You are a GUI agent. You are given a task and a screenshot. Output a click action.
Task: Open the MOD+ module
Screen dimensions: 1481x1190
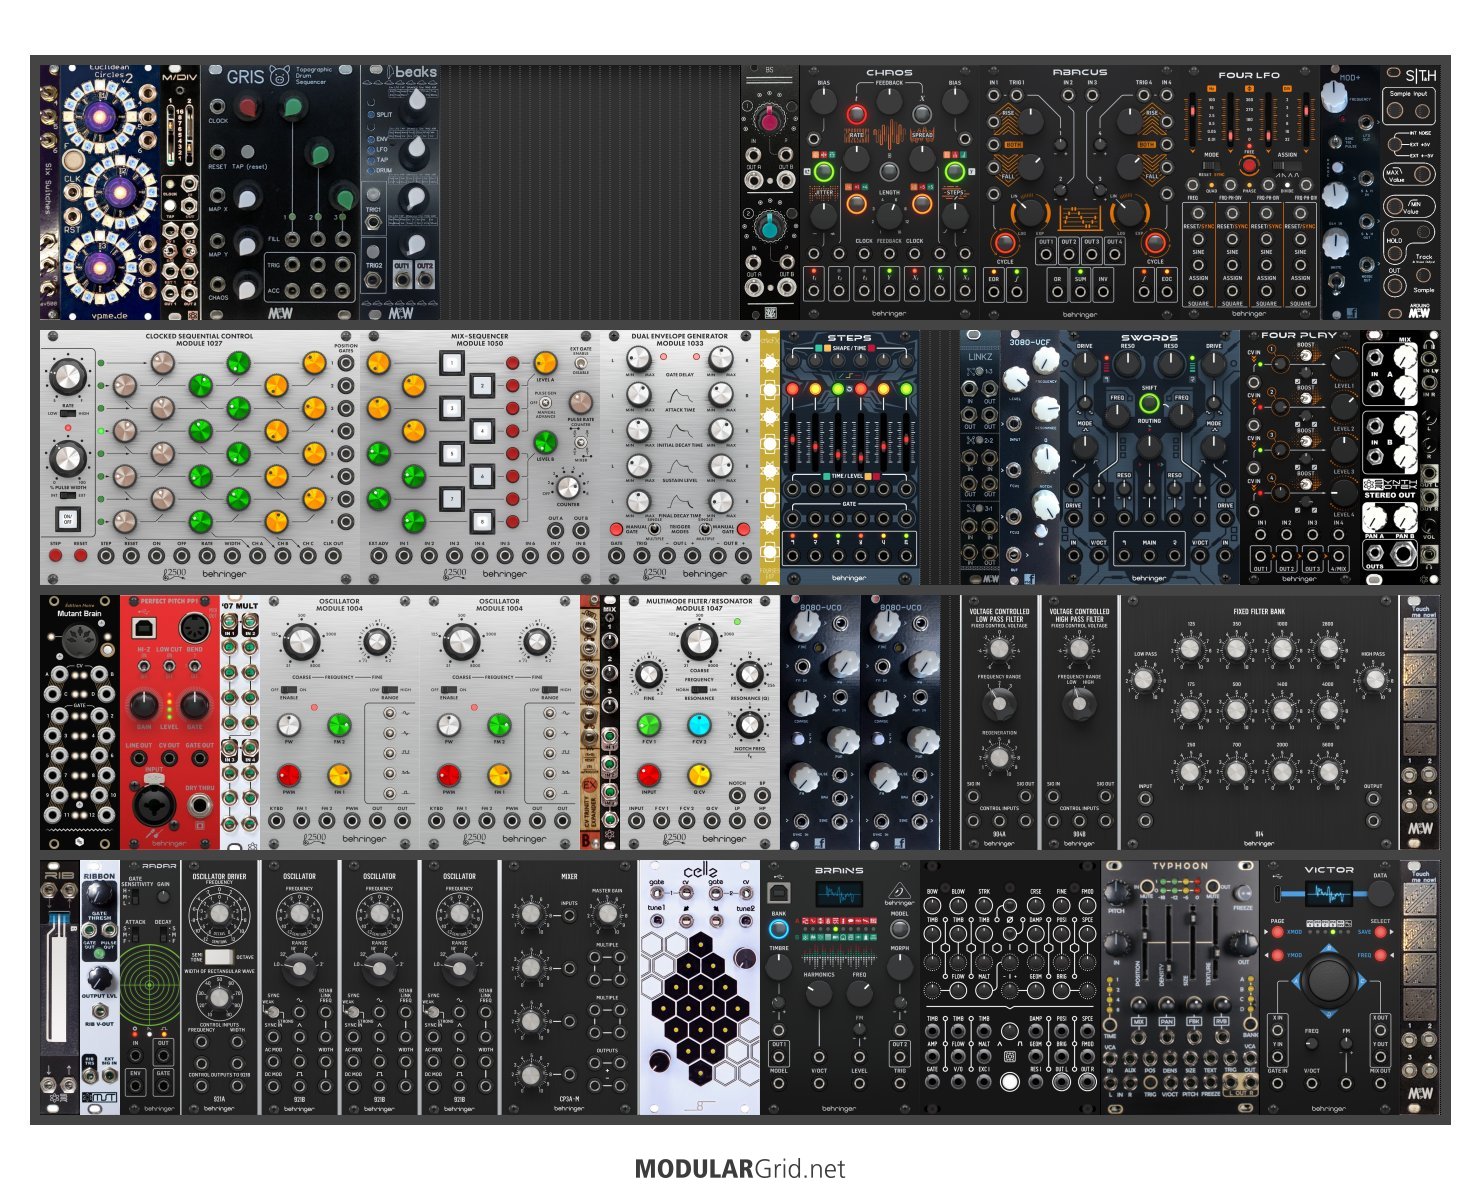1350,193
